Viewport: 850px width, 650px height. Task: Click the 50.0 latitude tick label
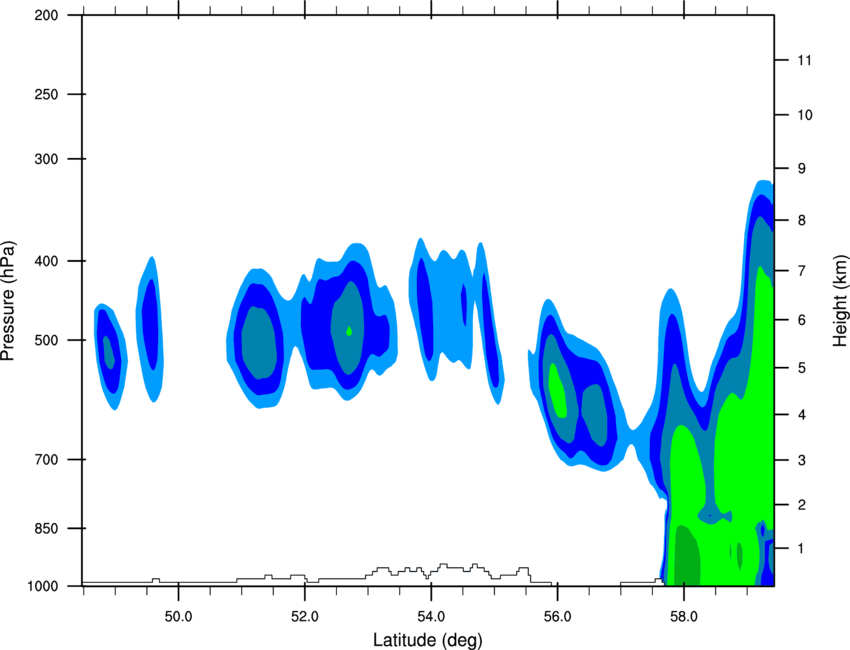click(178, 617)
